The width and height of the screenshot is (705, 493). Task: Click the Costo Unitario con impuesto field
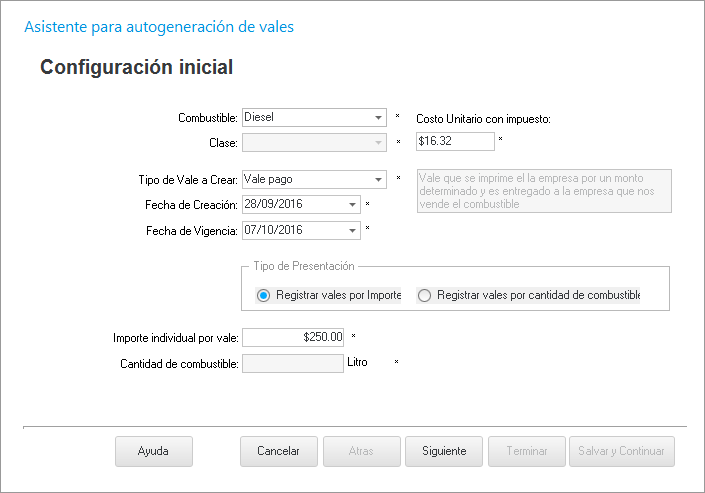tap(454, 142)
